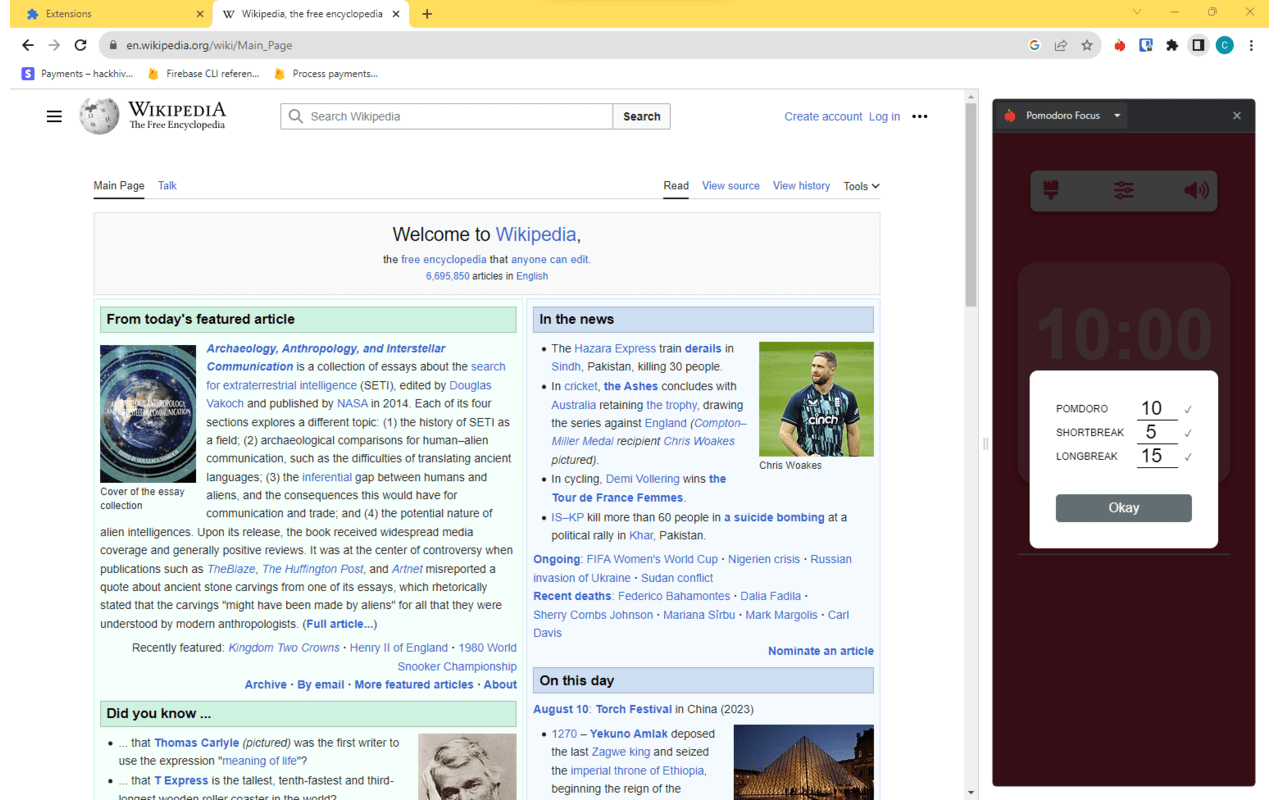Click the tomato icon in side panel header
Image resolution: width=1280 pixels, height=800 pixels.
[x=1010, y=116]
